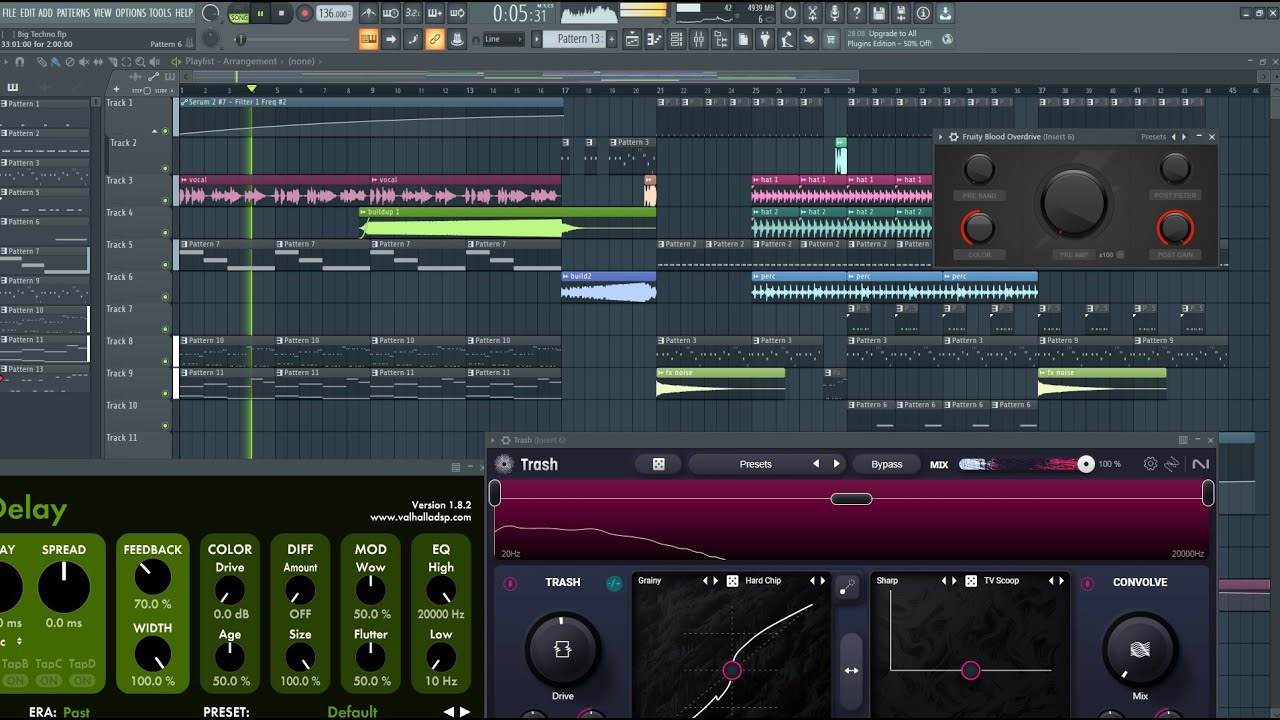This screenshot has width=1280, height=720.
Task: Open the TOOLS menu
Action: coord(160,13)
